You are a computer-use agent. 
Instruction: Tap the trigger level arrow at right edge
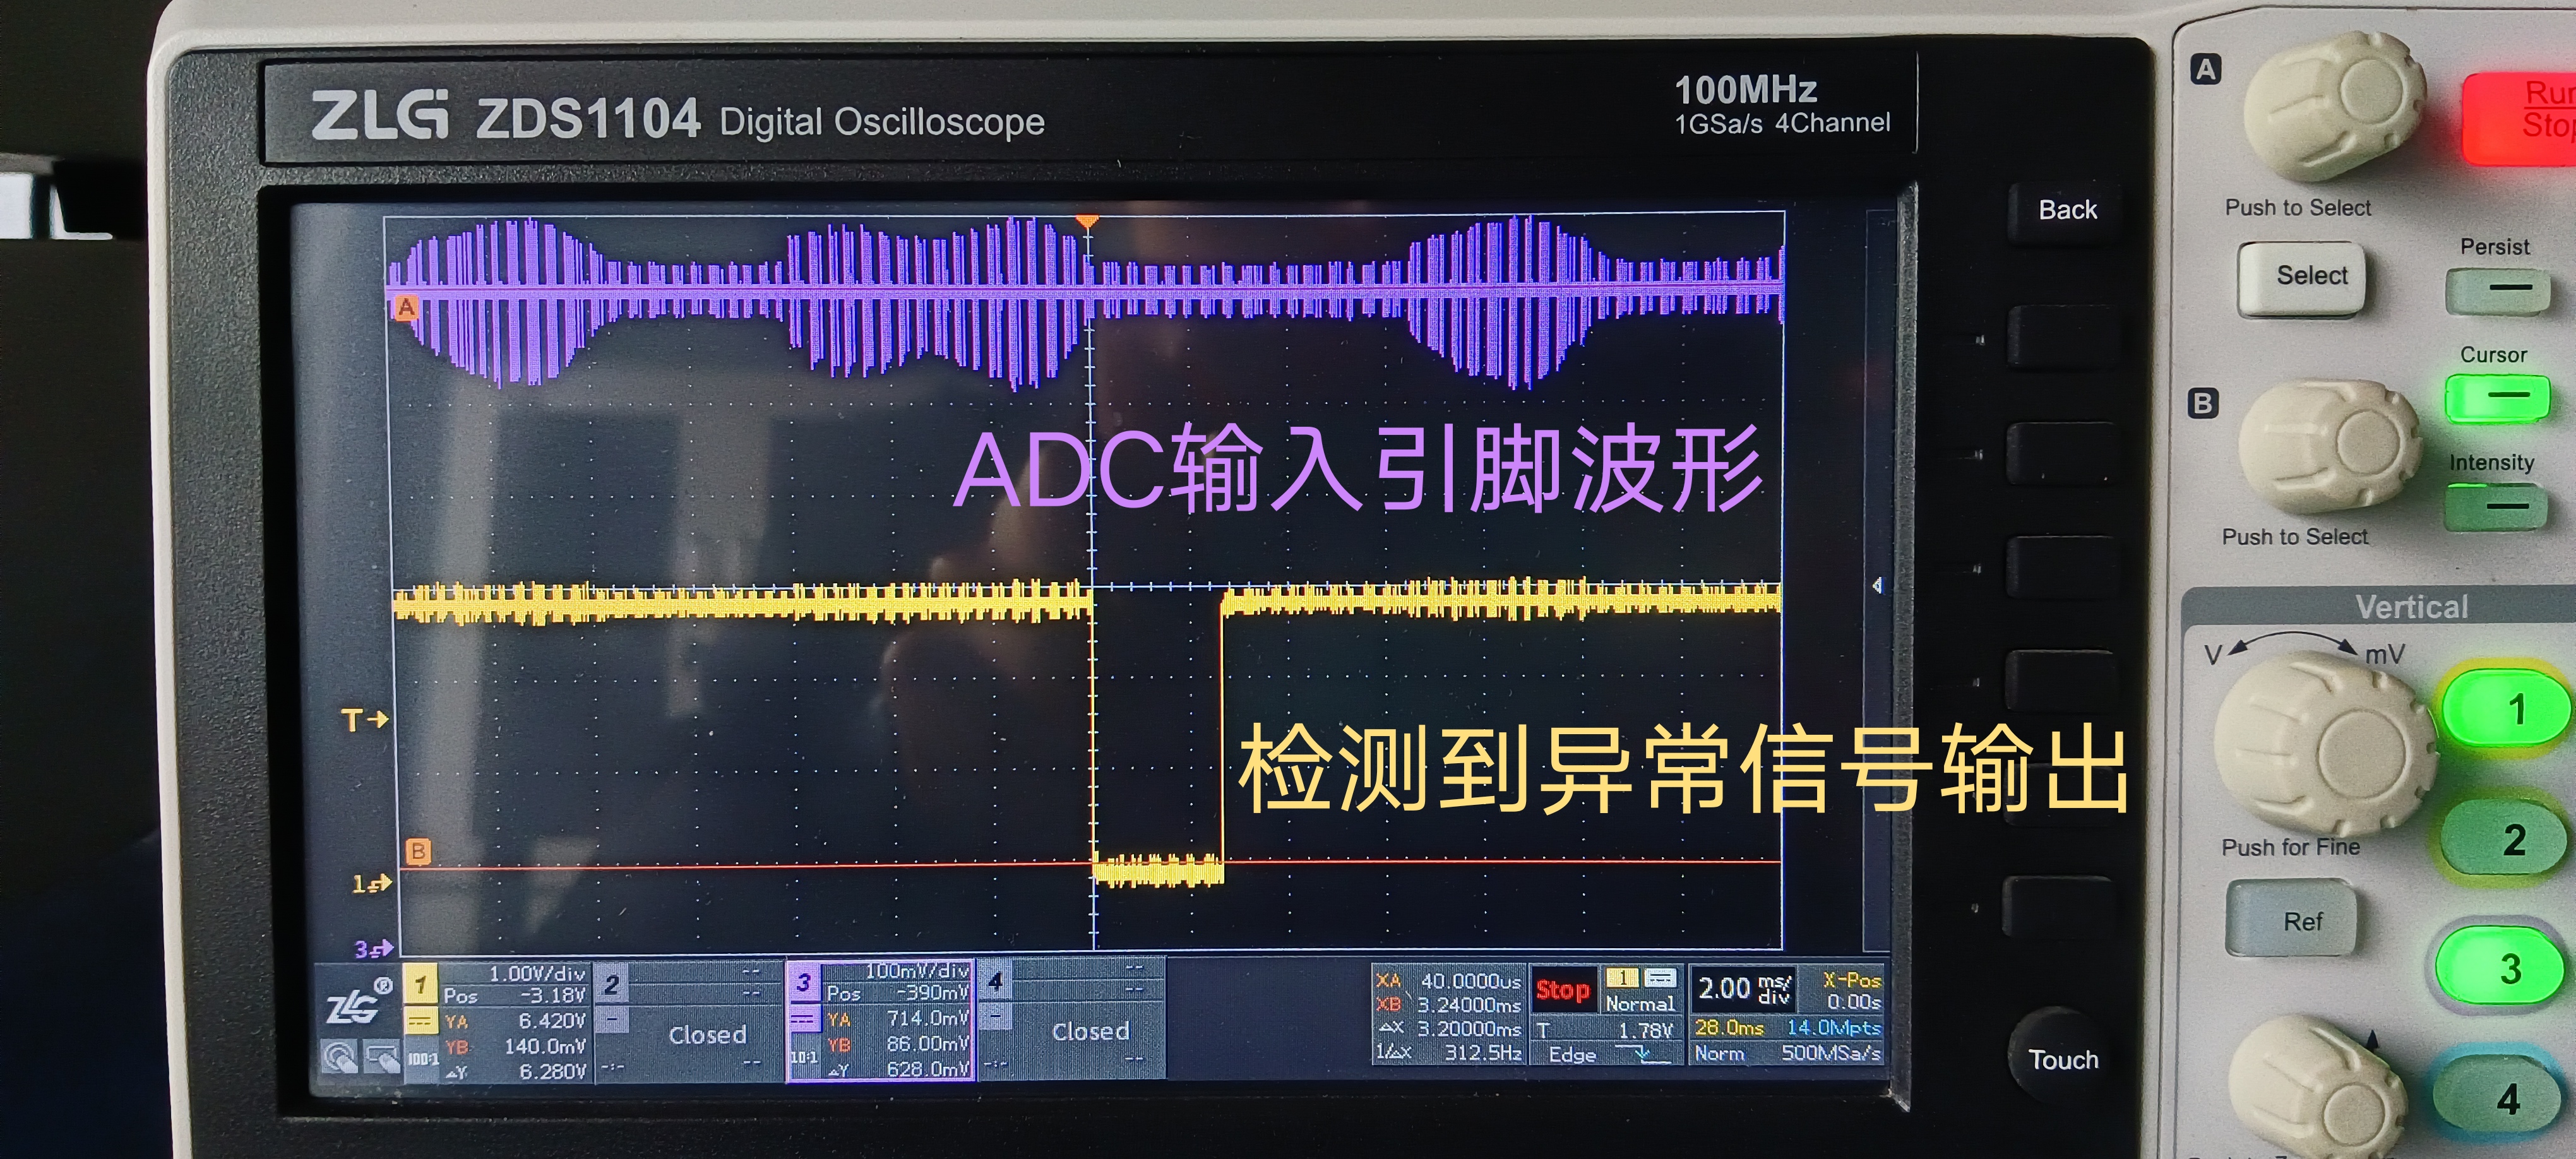[x=1877, y=586]
